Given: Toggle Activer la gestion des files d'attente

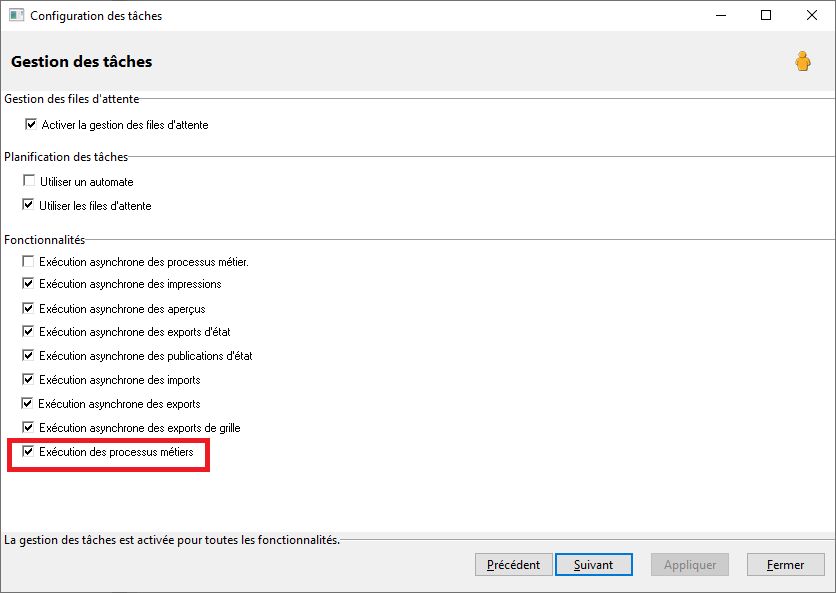Looking at the screenshot, I should [x=31, y=124].
